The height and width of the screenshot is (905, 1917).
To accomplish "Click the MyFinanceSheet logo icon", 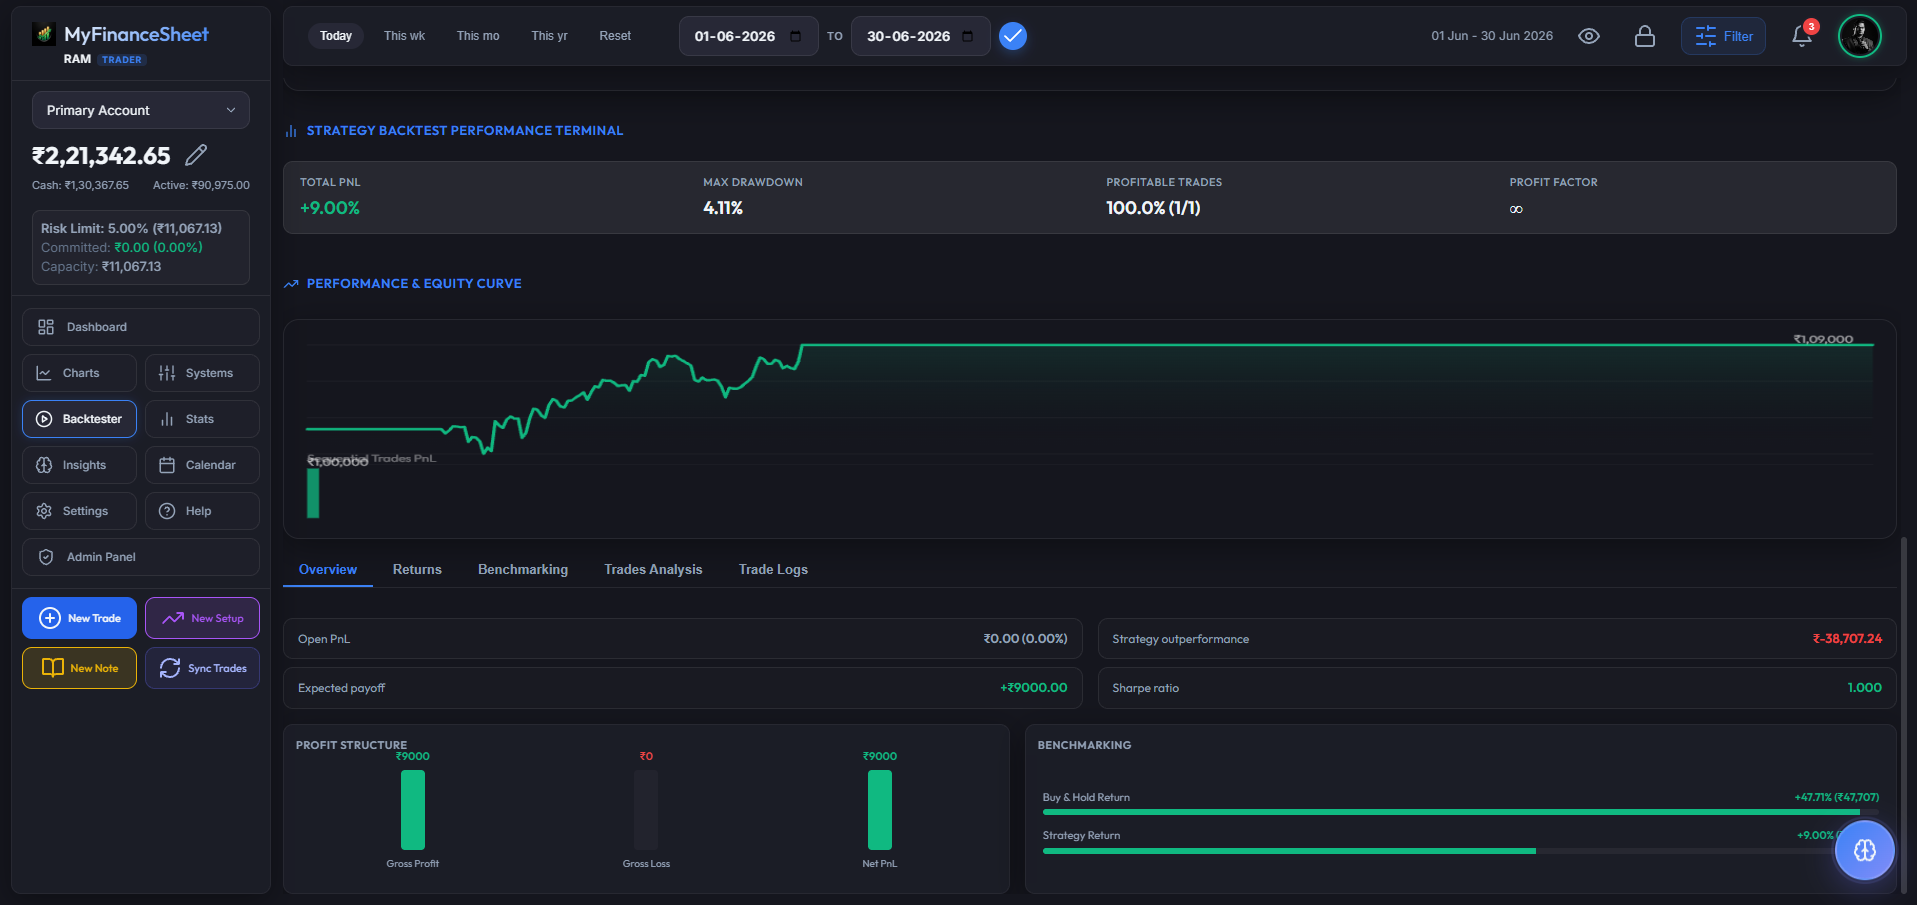I will pyautogui.click(x=43, y=35).
